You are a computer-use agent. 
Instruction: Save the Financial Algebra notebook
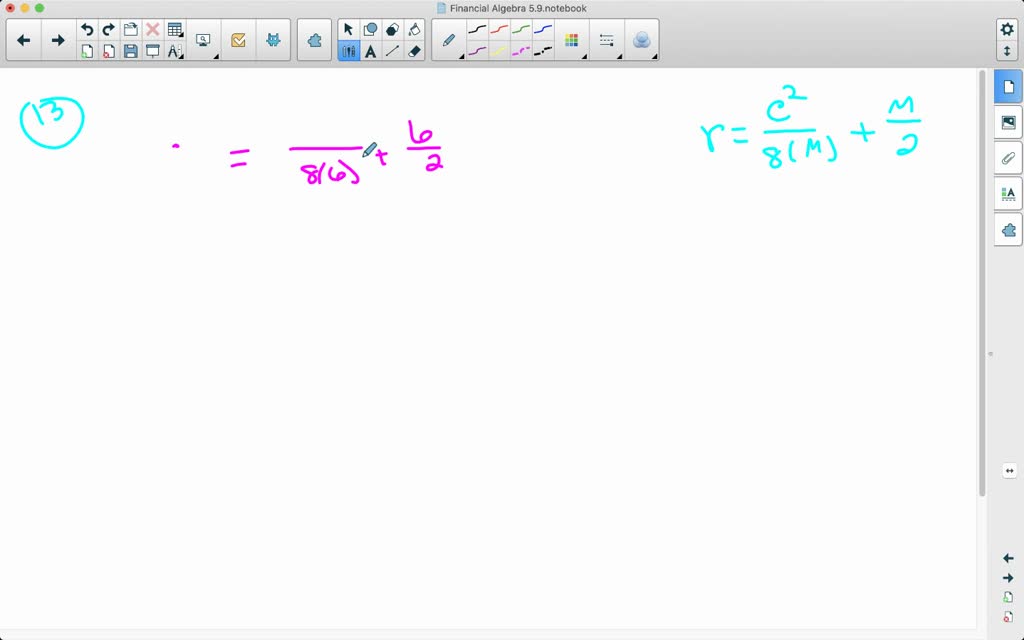pyautogui.click(x=131, y=50)
